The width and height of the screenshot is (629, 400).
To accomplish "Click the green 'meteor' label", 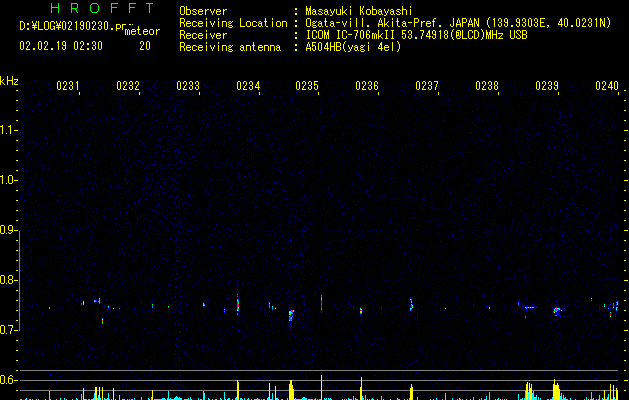I will 142,31.
